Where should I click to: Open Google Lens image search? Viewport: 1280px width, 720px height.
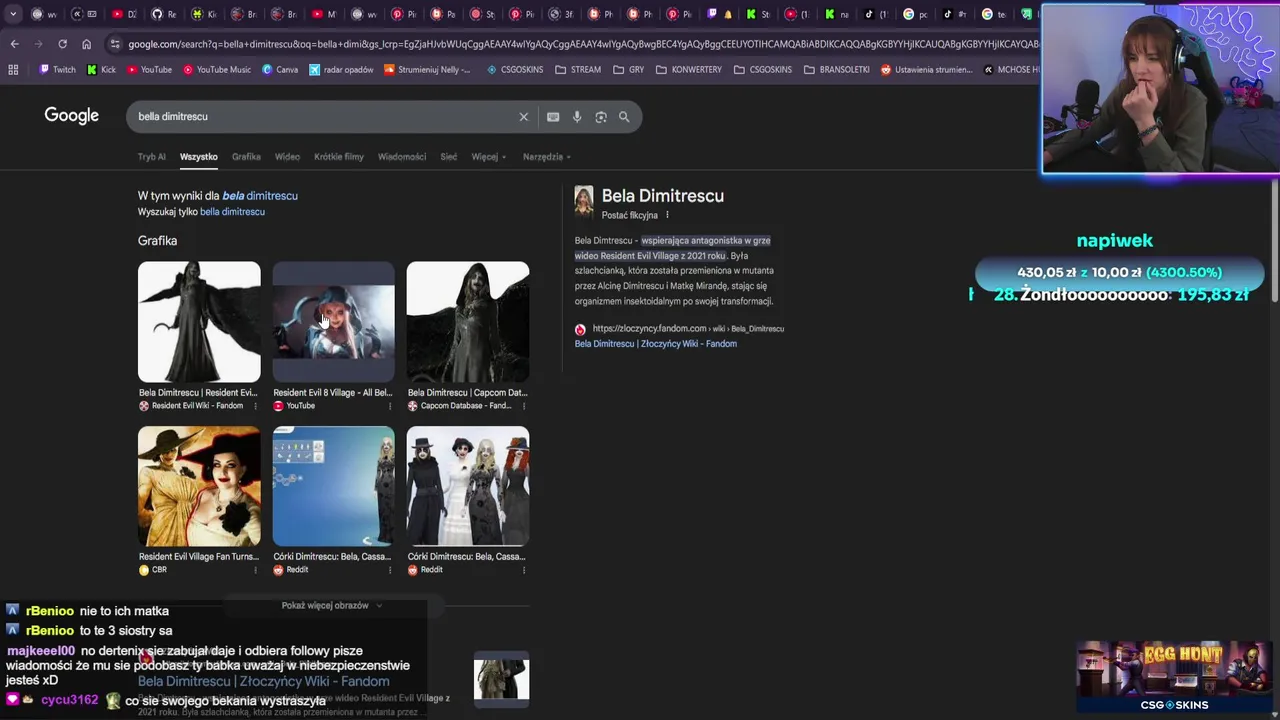[x=601, y=117]
